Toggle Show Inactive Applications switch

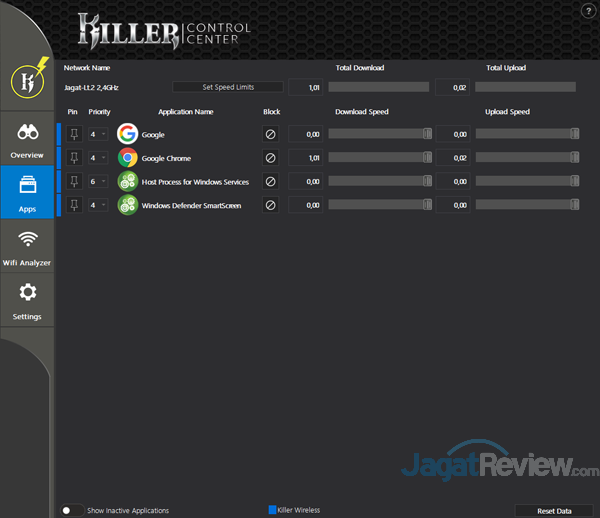[72, 510]
